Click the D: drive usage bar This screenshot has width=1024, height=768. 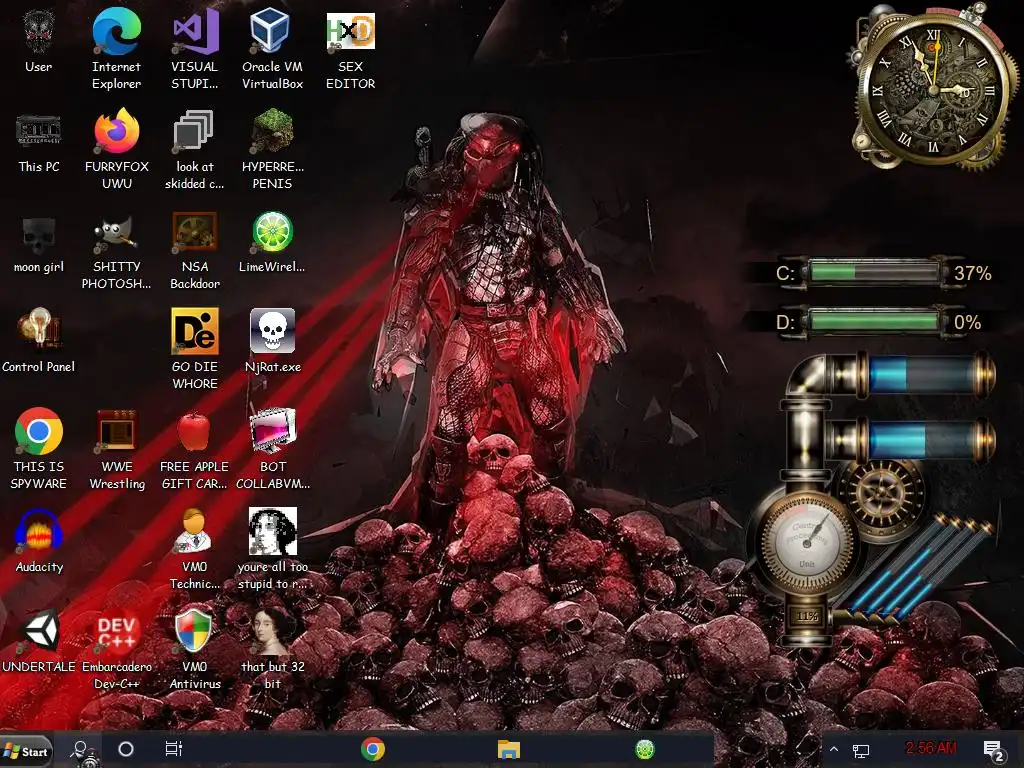874,322
